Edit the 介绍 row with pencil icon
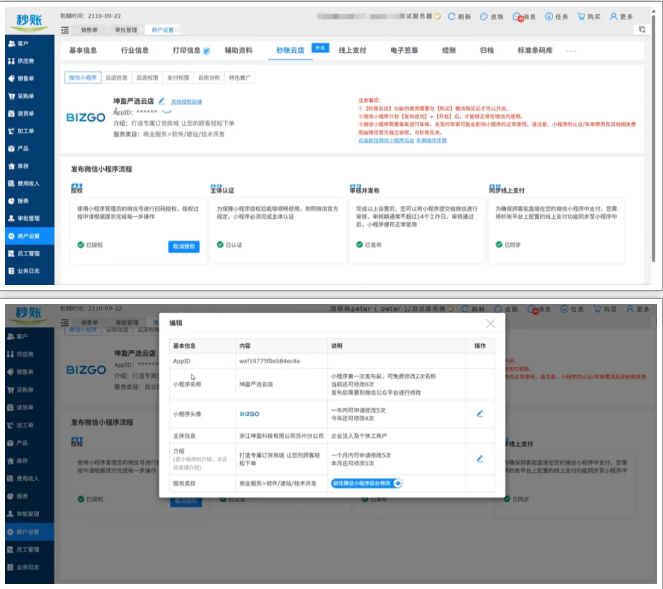Screen dimensions: 663x589 479,459
